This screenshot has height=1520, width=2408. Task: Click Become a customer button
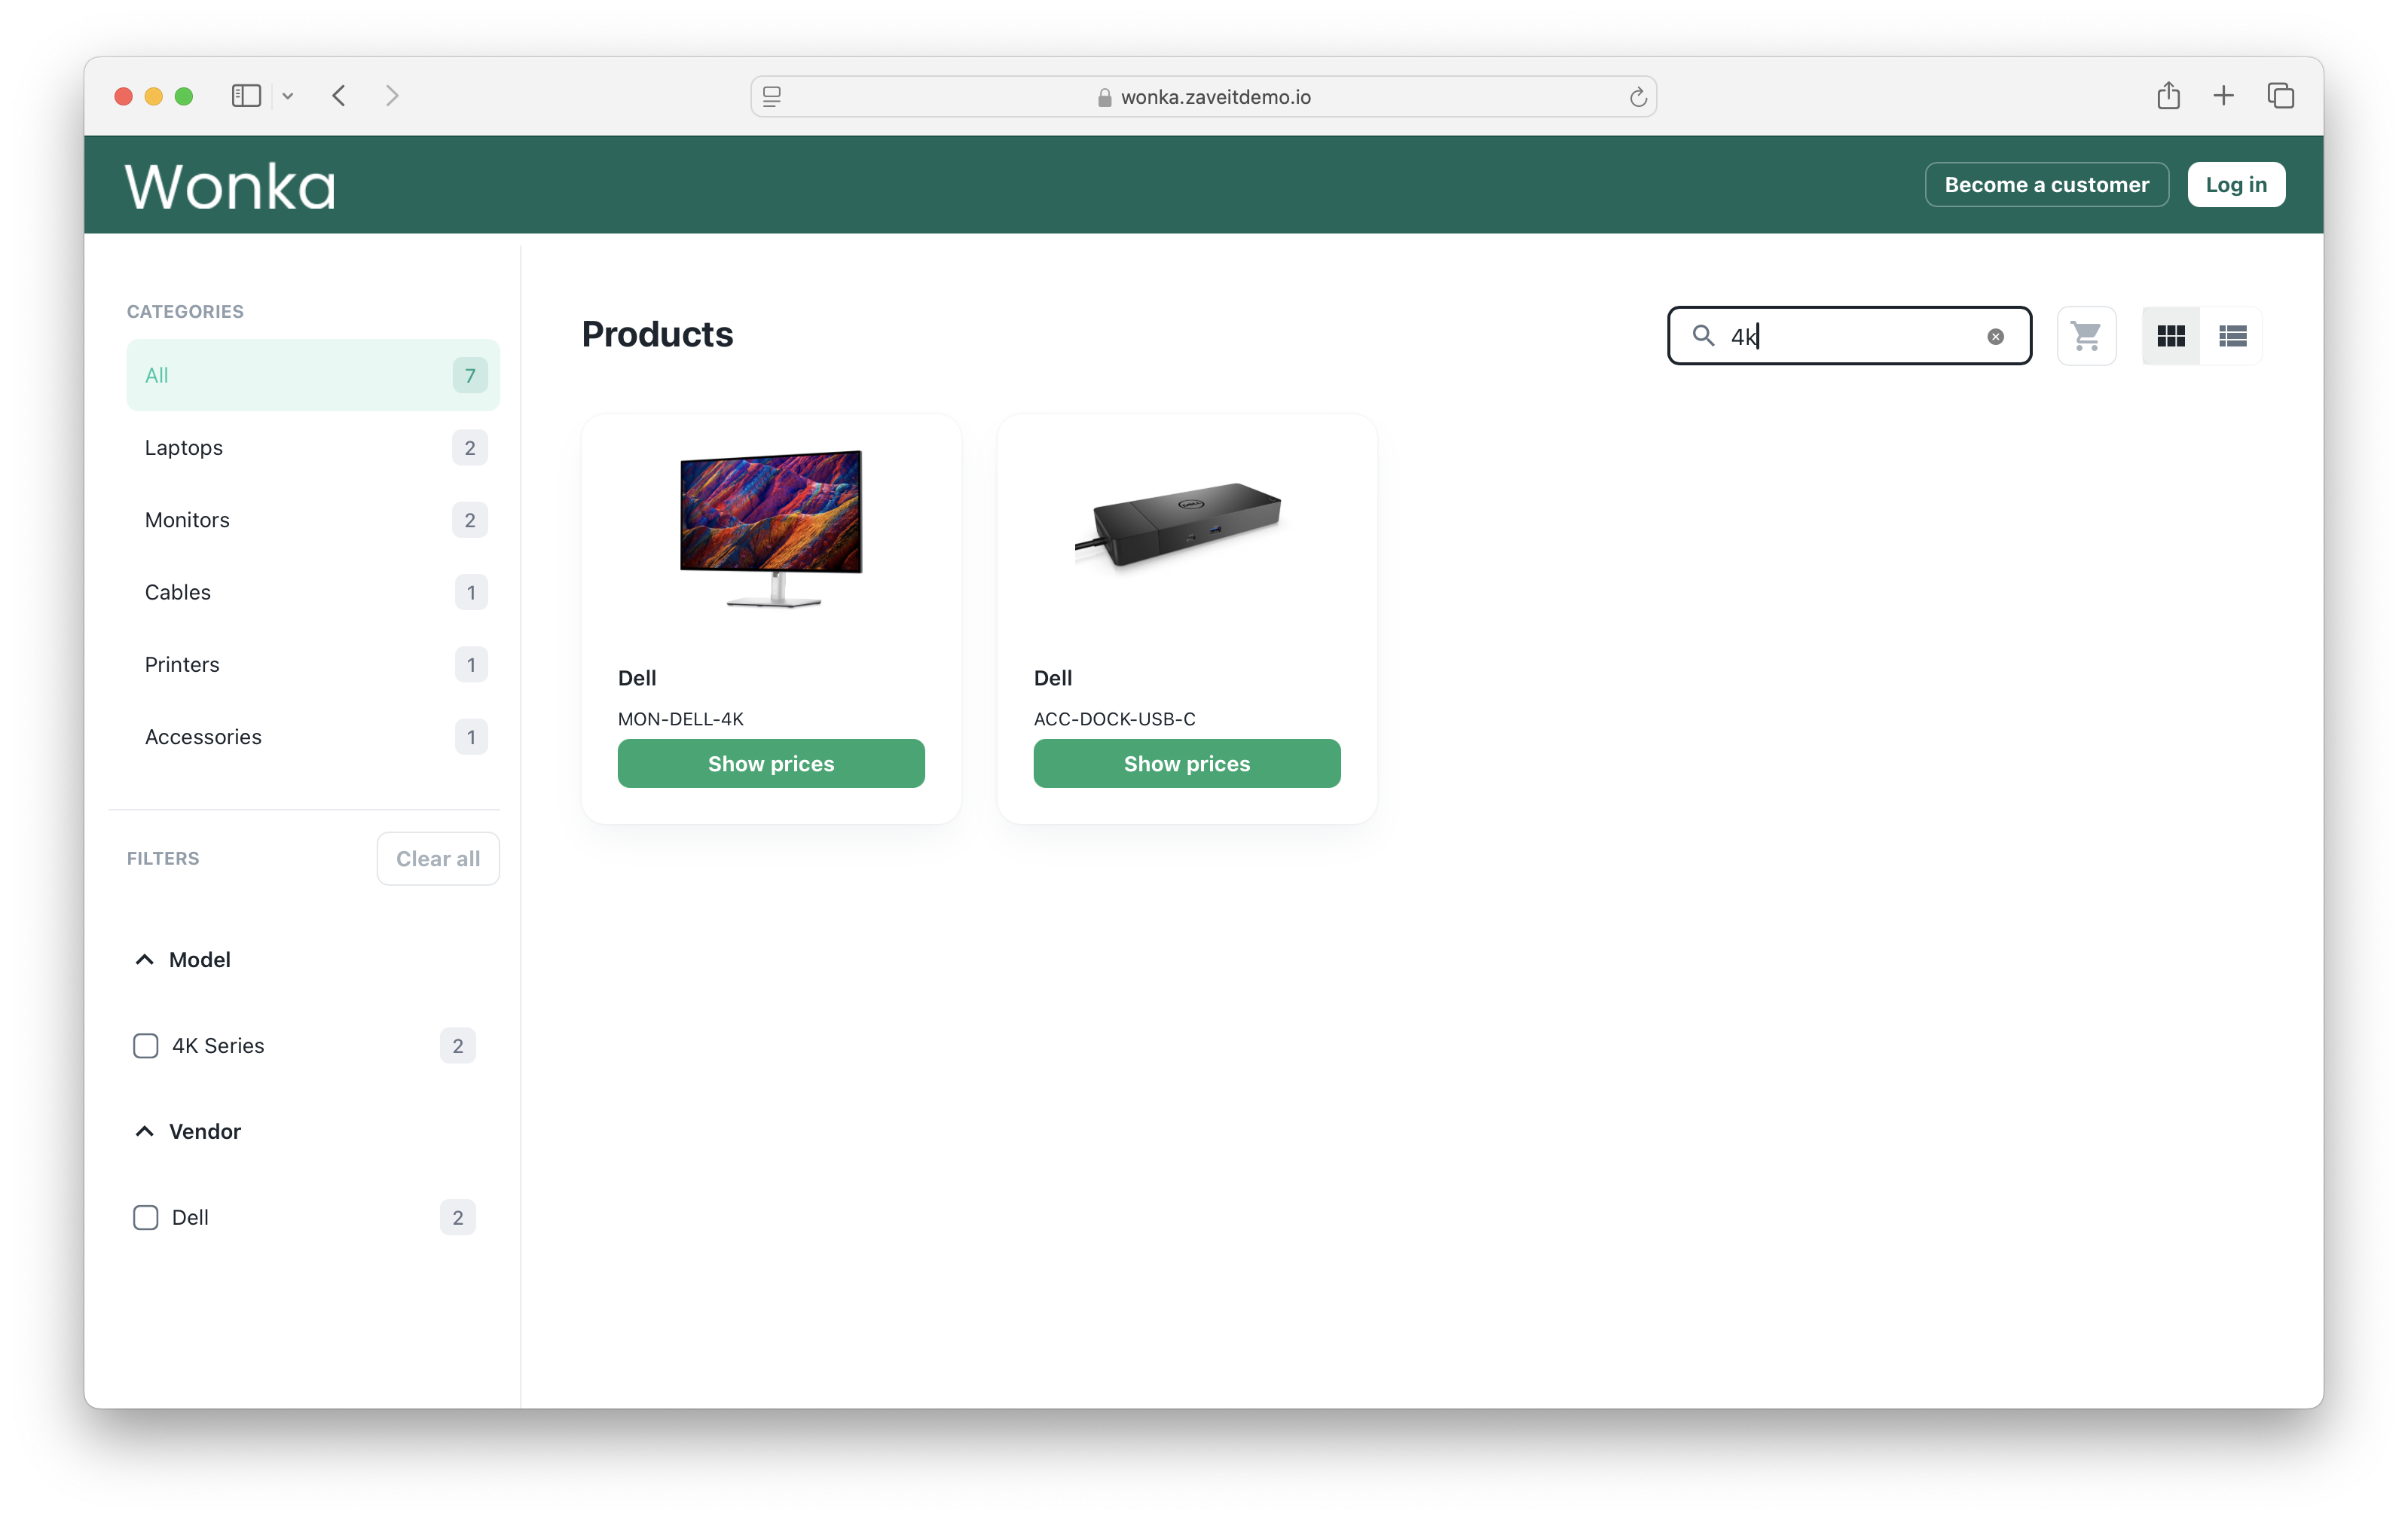(2046, 184)
